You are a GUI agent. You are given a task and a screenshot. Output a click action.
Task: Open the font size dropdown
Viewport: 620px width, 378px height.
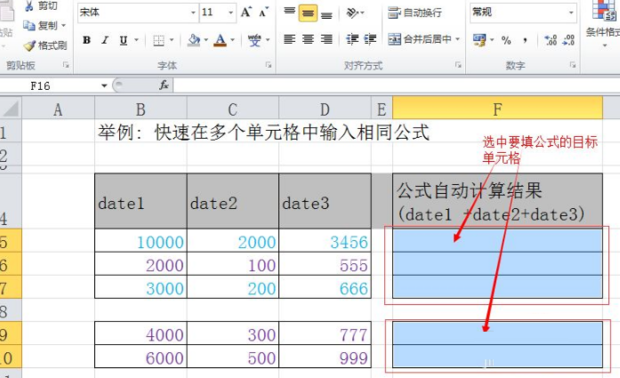231,13
